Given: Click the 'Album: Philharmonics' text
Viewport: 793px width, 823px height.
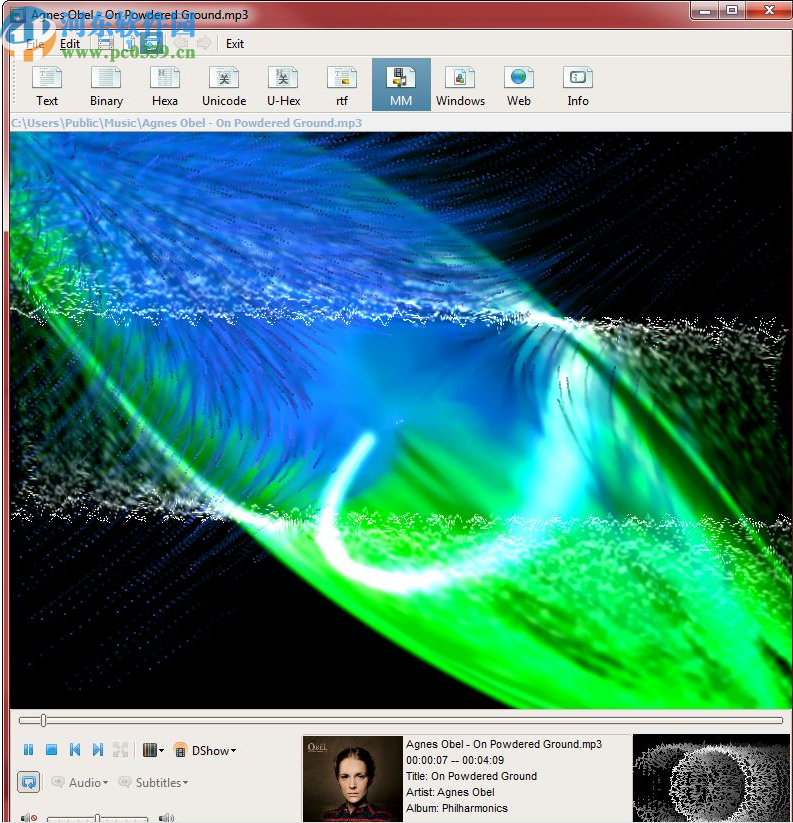Looking at the screenshot, I should (457, 808).
